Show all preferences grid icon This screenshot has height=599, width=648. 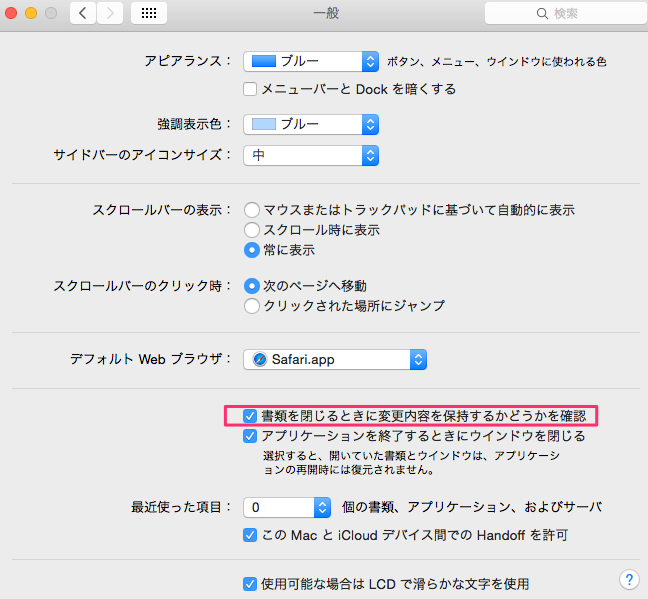(x=149, y=13)
